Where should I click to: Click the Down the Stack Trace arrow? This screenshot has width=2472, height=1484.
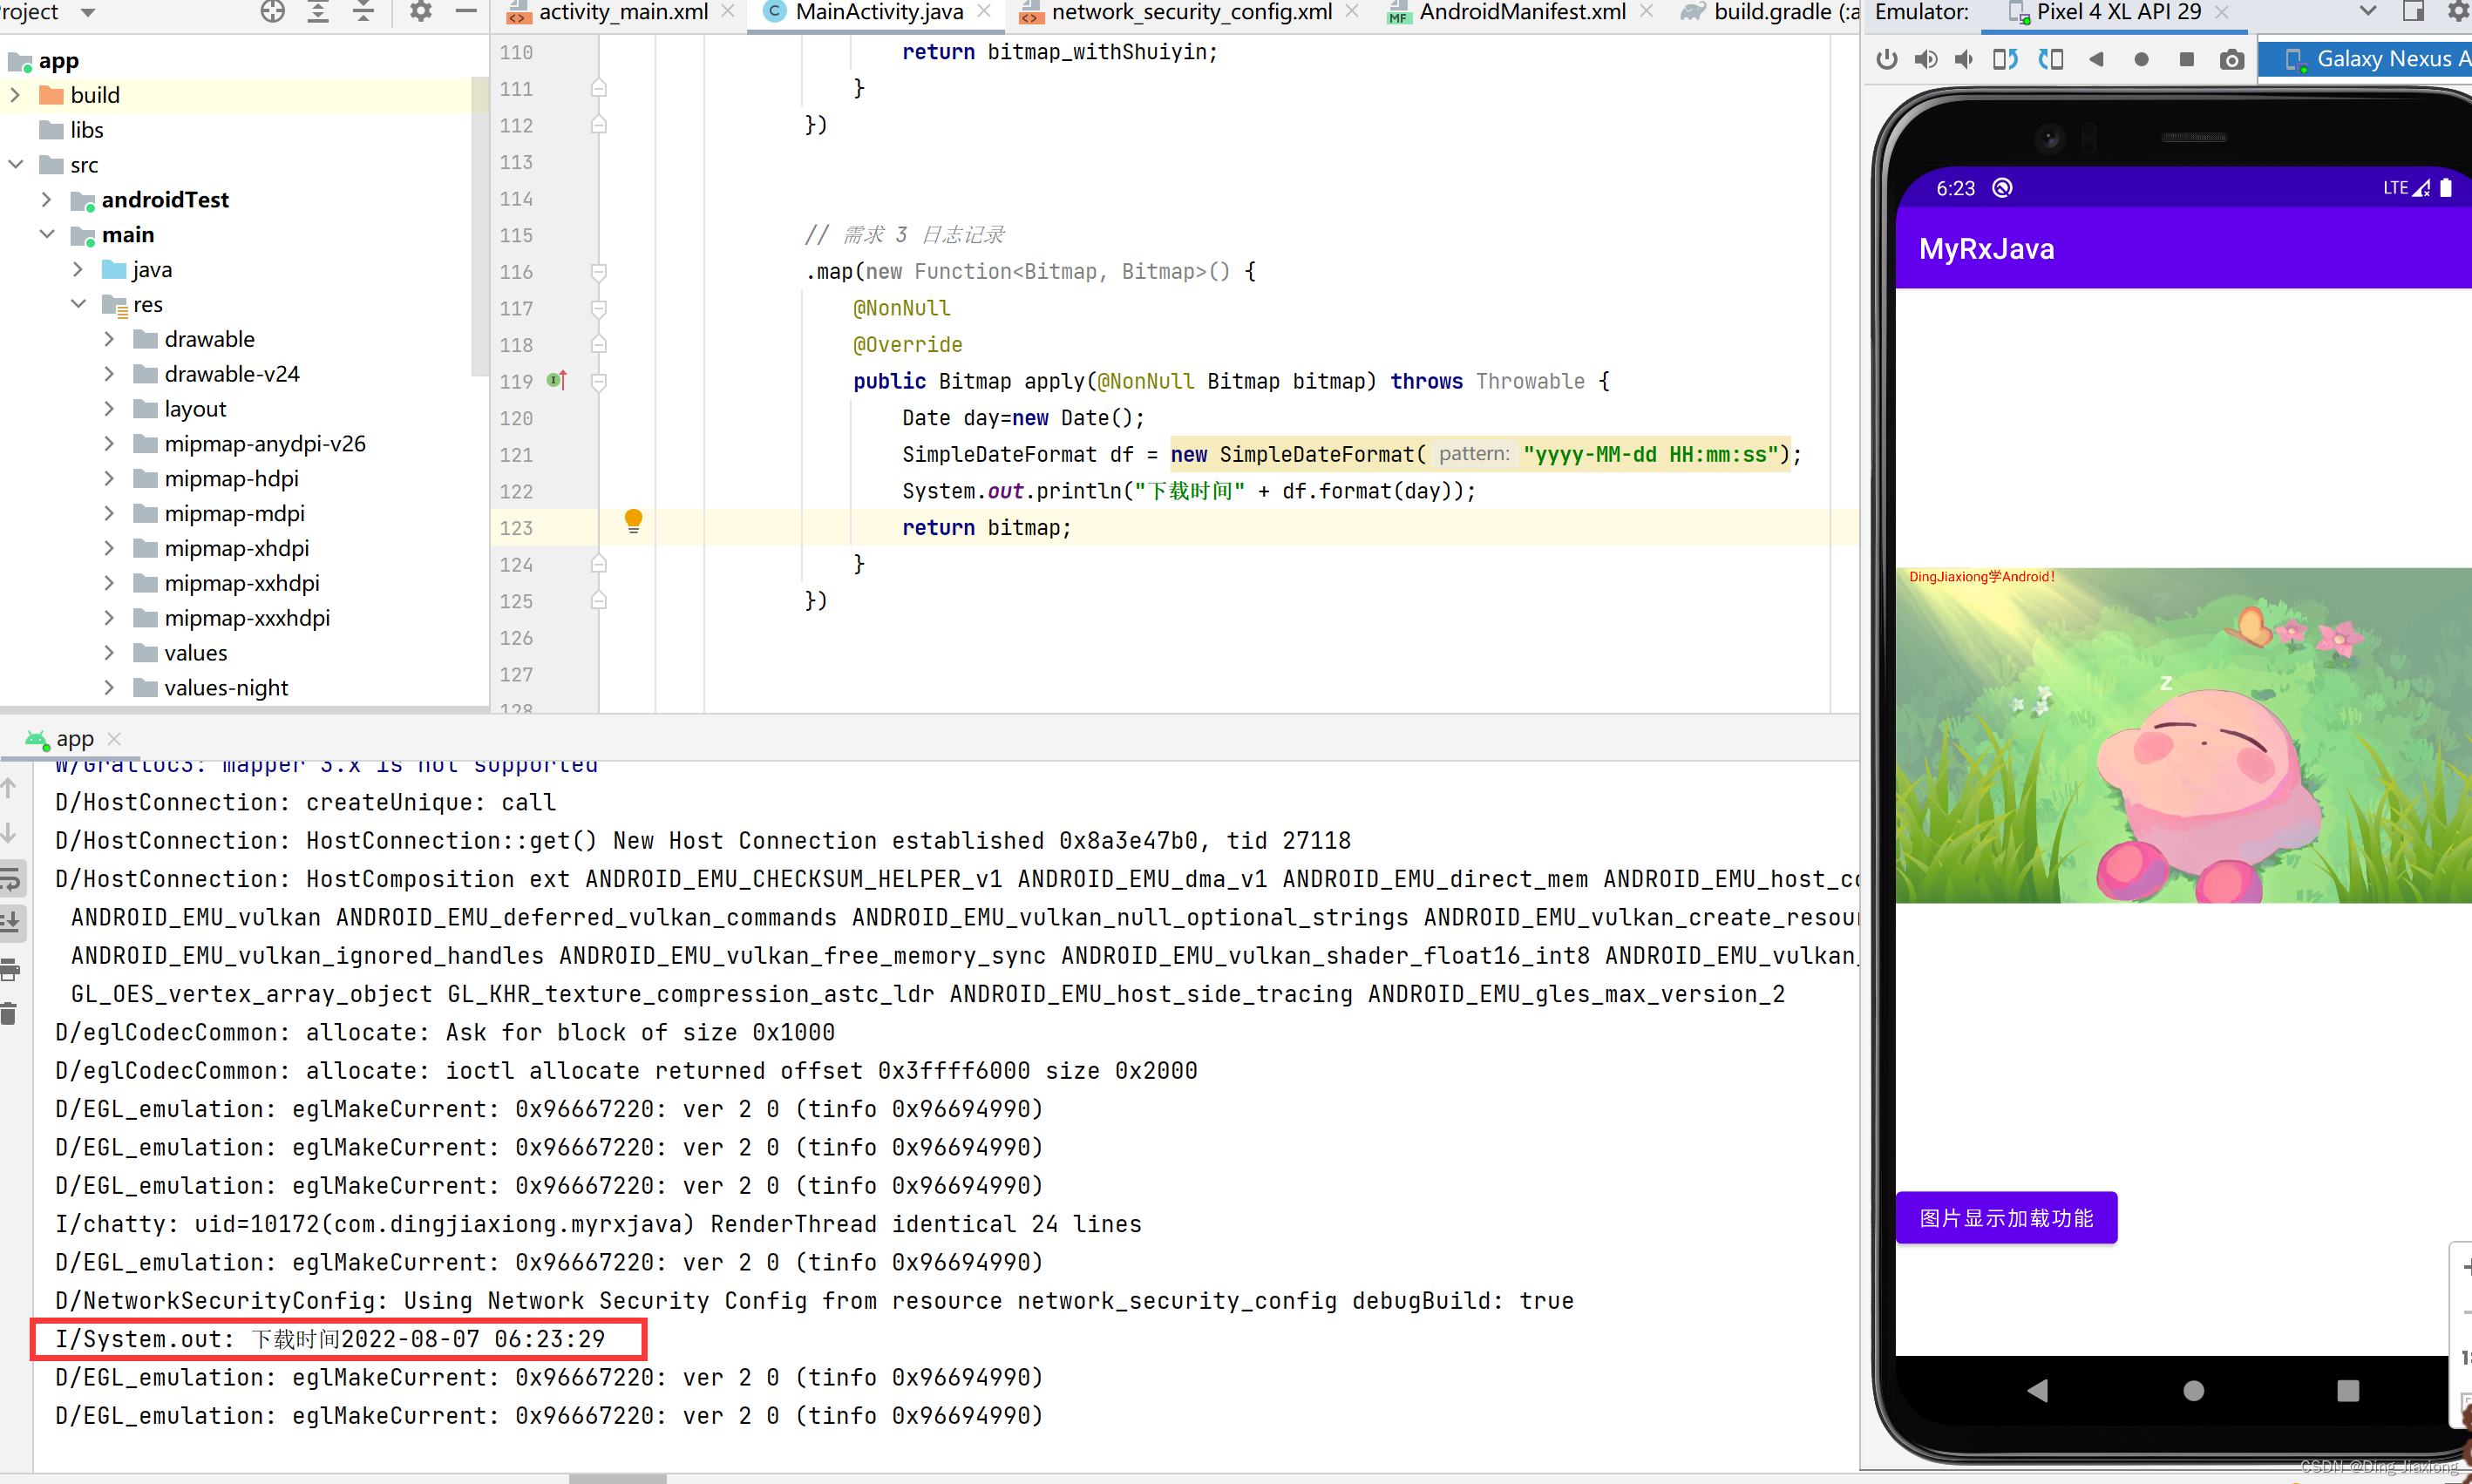tap(9, 833)
